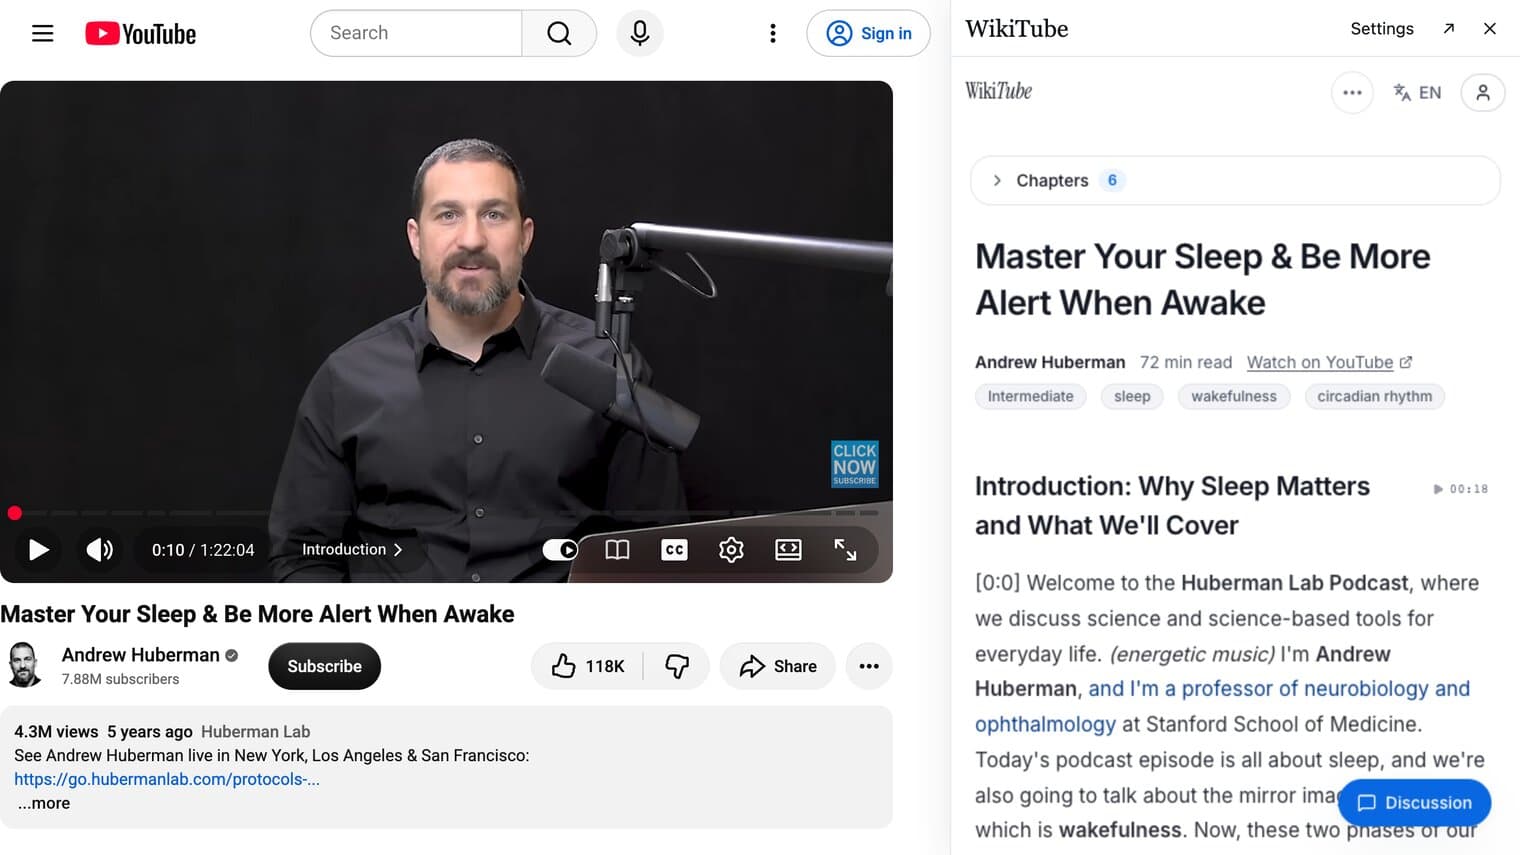Focus the YouTube search field
Image resolution: width=1520 pixels, height=855 pixels.
(x=416, y=33)
